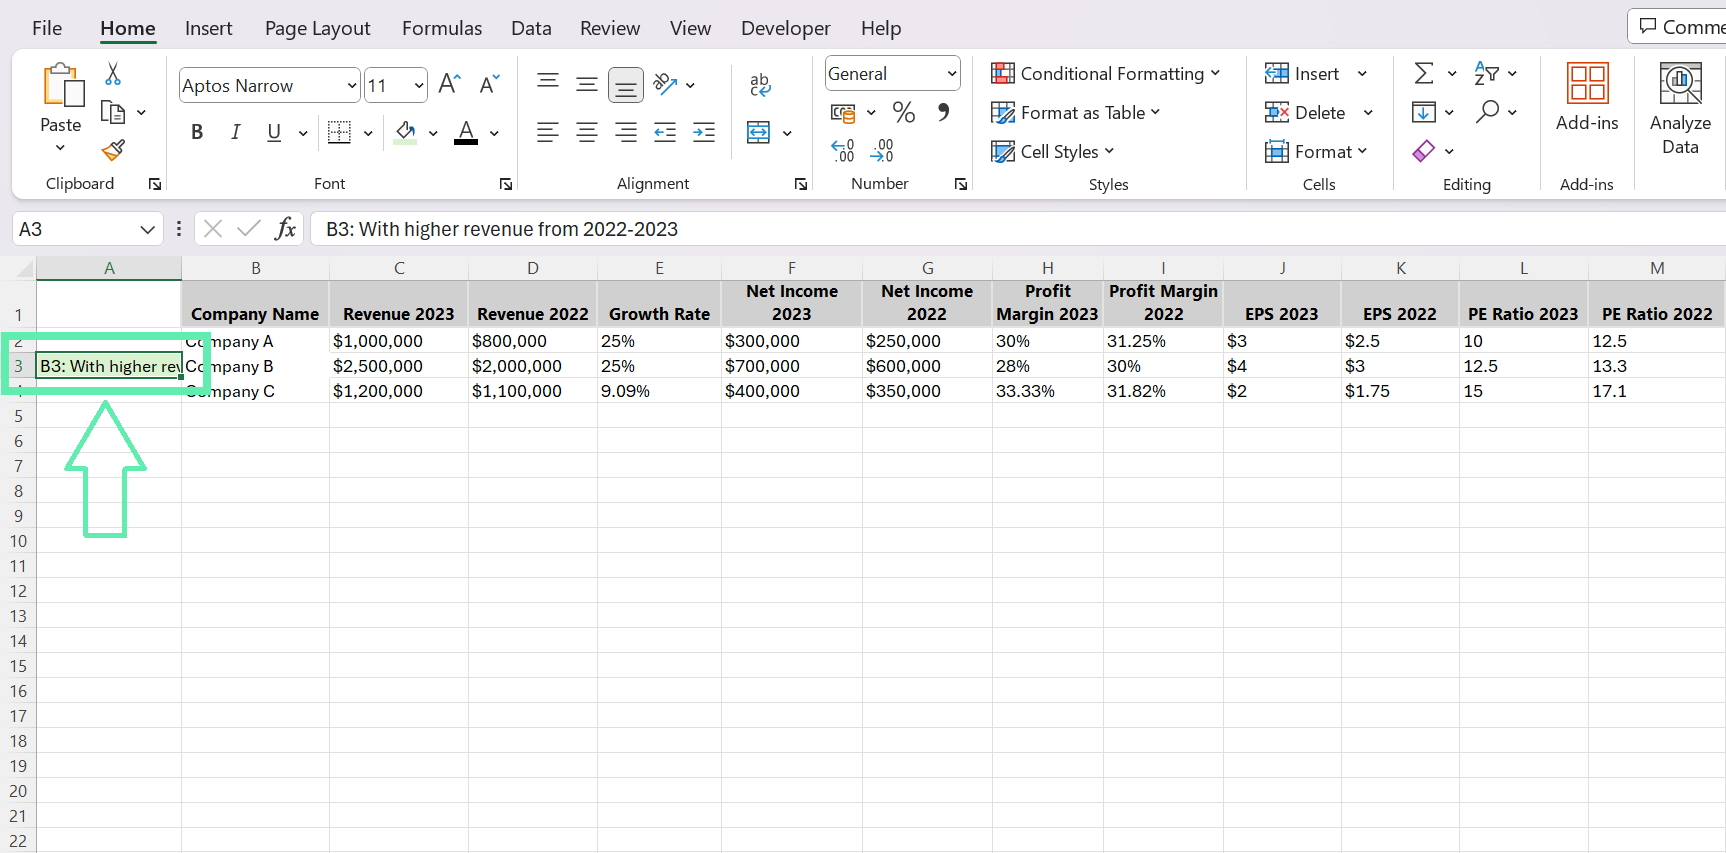1726x853 pixels.
Task: Apply Percent Style with the % icon
Action: pyautogui.click(x=904, y=112)
